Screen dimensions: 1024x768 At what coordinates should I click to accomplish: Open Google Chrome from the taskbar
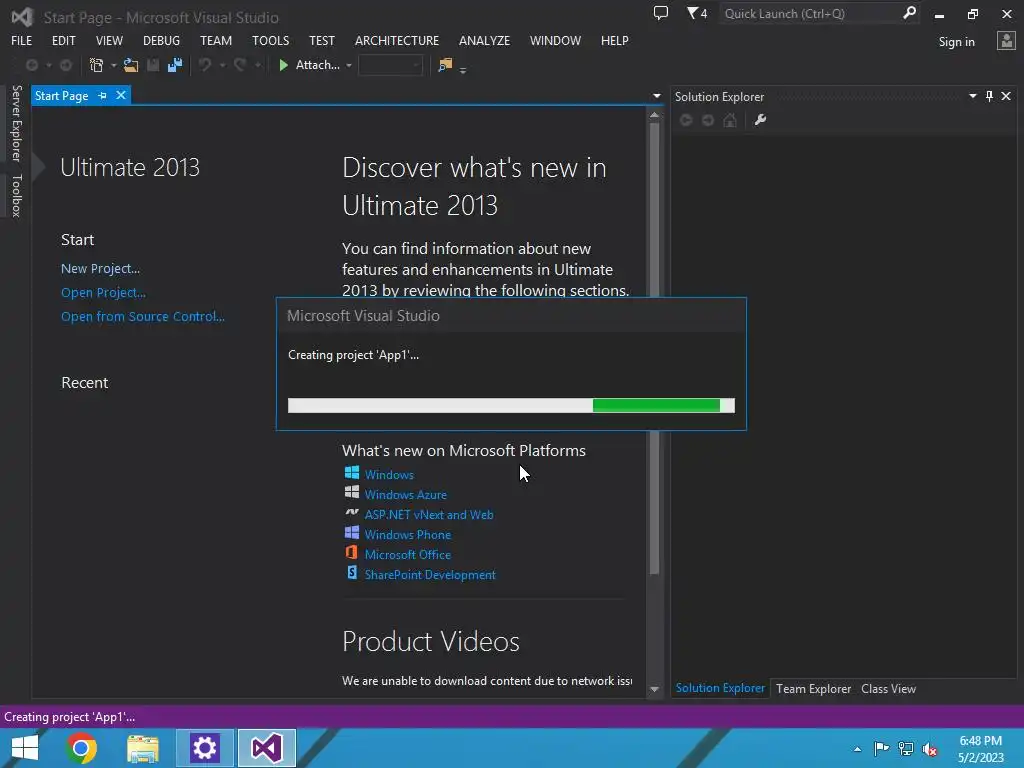pos(81,748)
